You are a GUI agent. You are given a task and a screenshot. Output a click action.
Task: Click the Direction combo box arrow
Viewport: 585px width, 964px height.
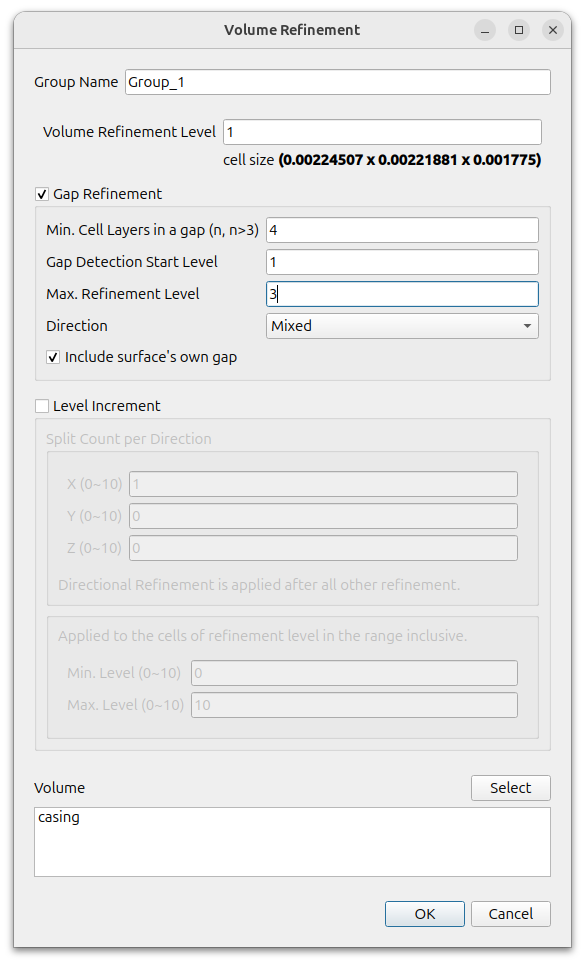(527, 326)
